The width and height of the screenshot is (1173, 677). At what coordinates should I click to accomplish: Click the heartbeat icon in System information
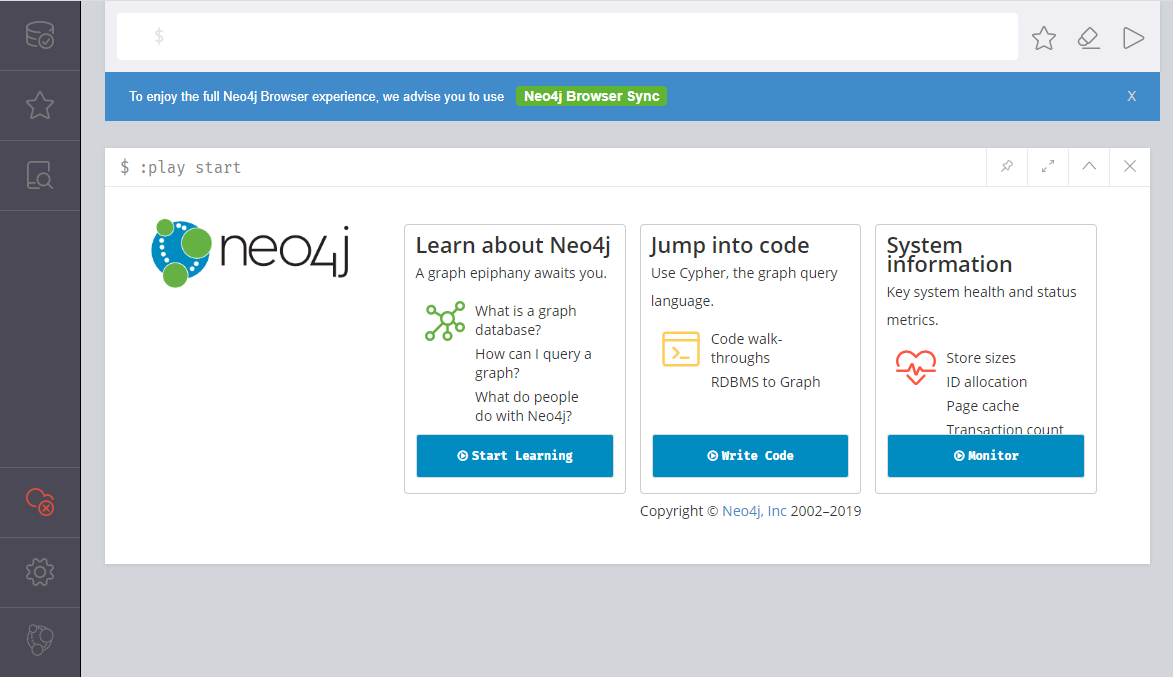pyautogui.click(x=916, y=367)
